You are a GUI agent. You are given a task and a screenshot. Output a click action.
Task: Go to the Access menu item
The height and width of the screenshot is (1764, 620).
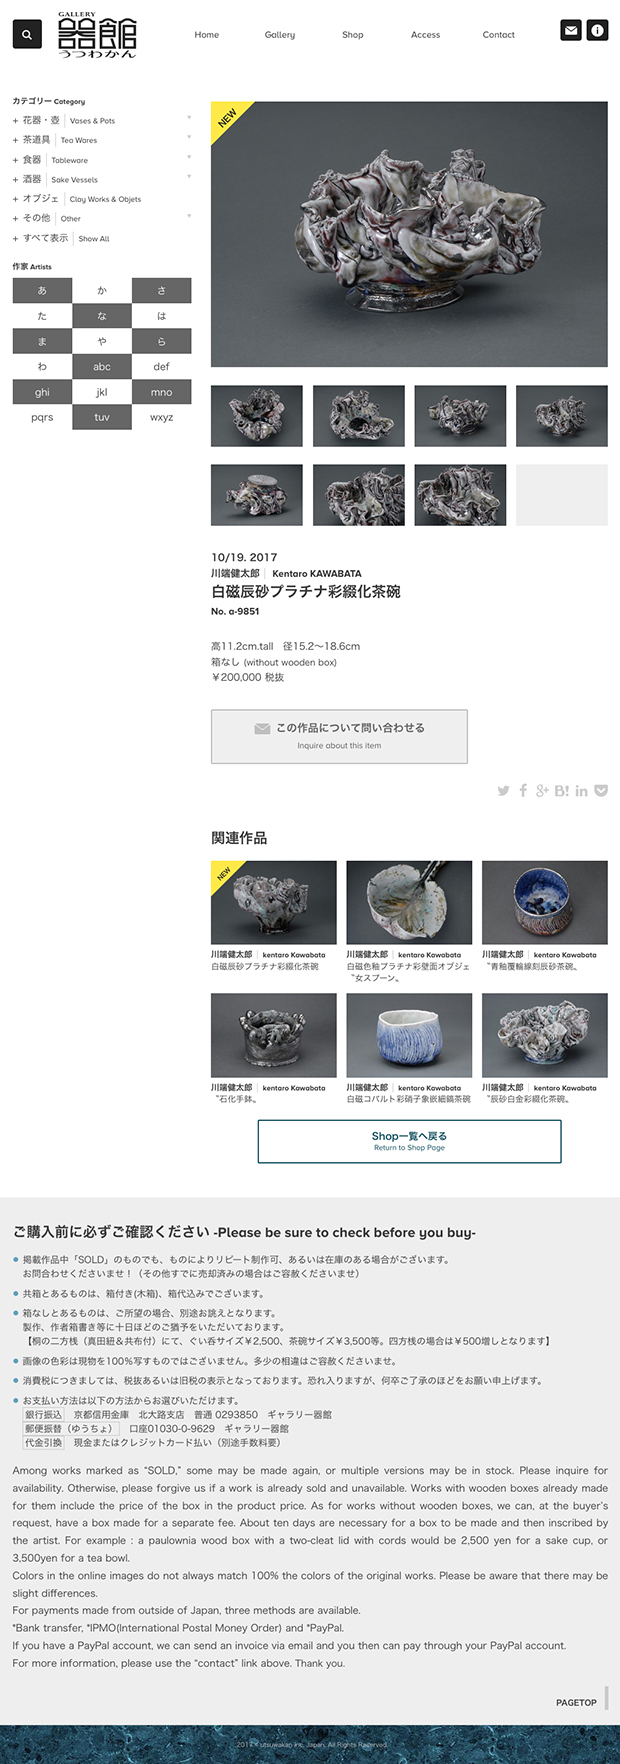click(x=425, y=35)
